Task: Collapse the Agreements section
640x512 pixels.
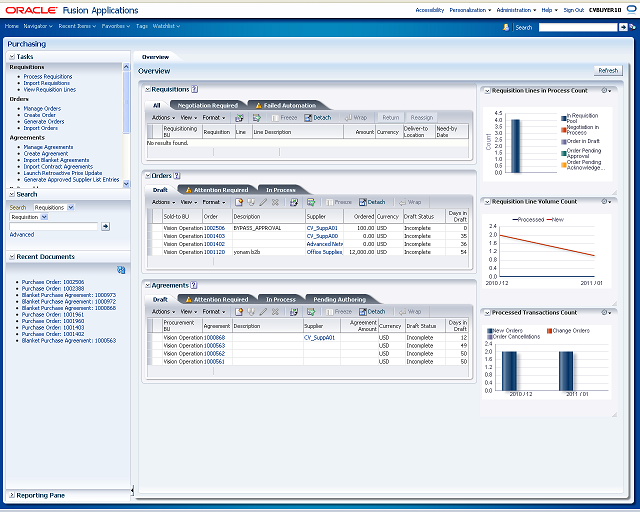Action: click(148, 285)
